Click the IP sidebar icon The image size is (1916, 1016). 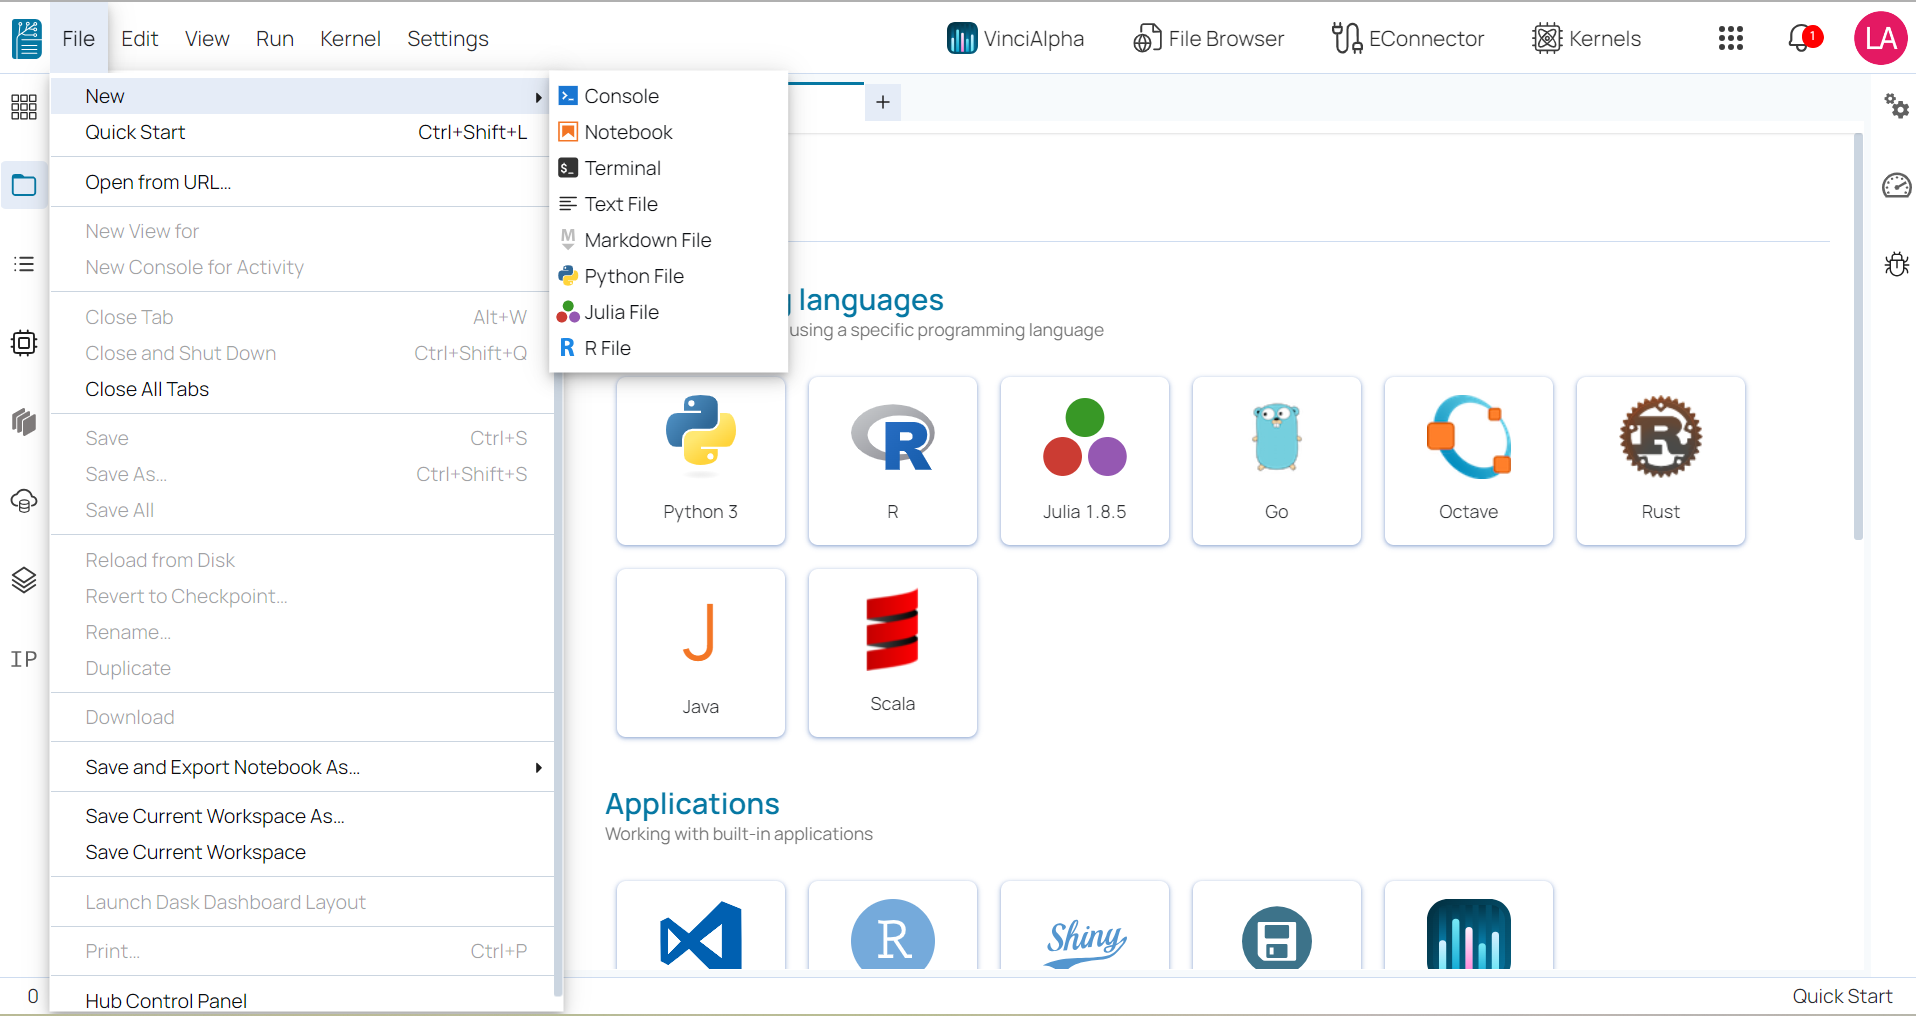click(x=24, y=659)
